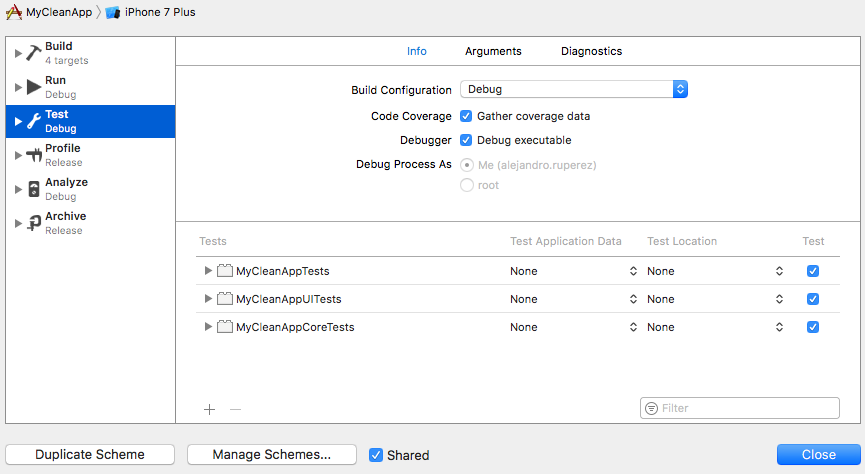Image resolution: width=865 pixels, height=474 pixels.
Task: Click the Run play icon
Action: (x=34, y=87)
